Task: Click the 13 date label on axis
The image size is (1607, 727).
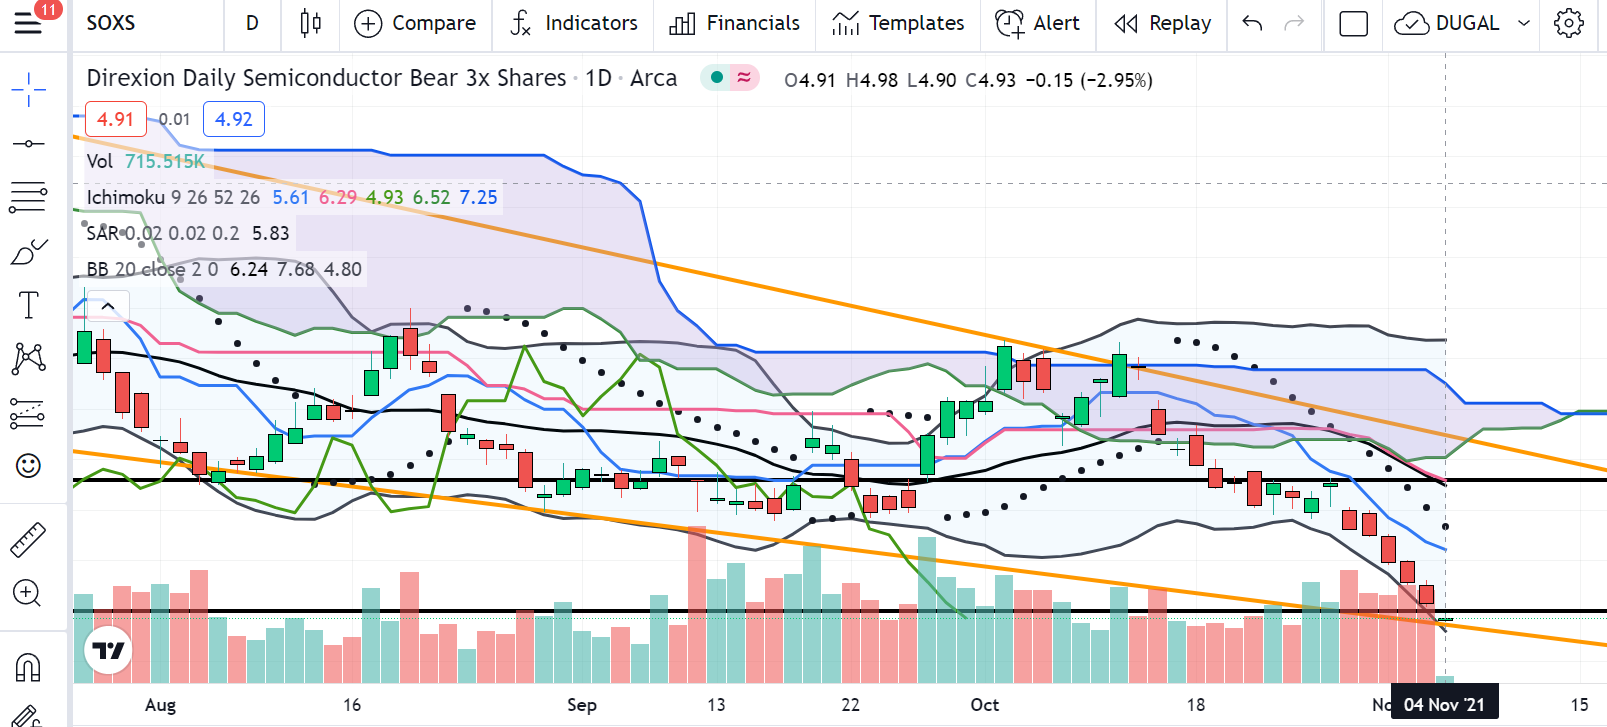Action: click(x=716, y=705)
